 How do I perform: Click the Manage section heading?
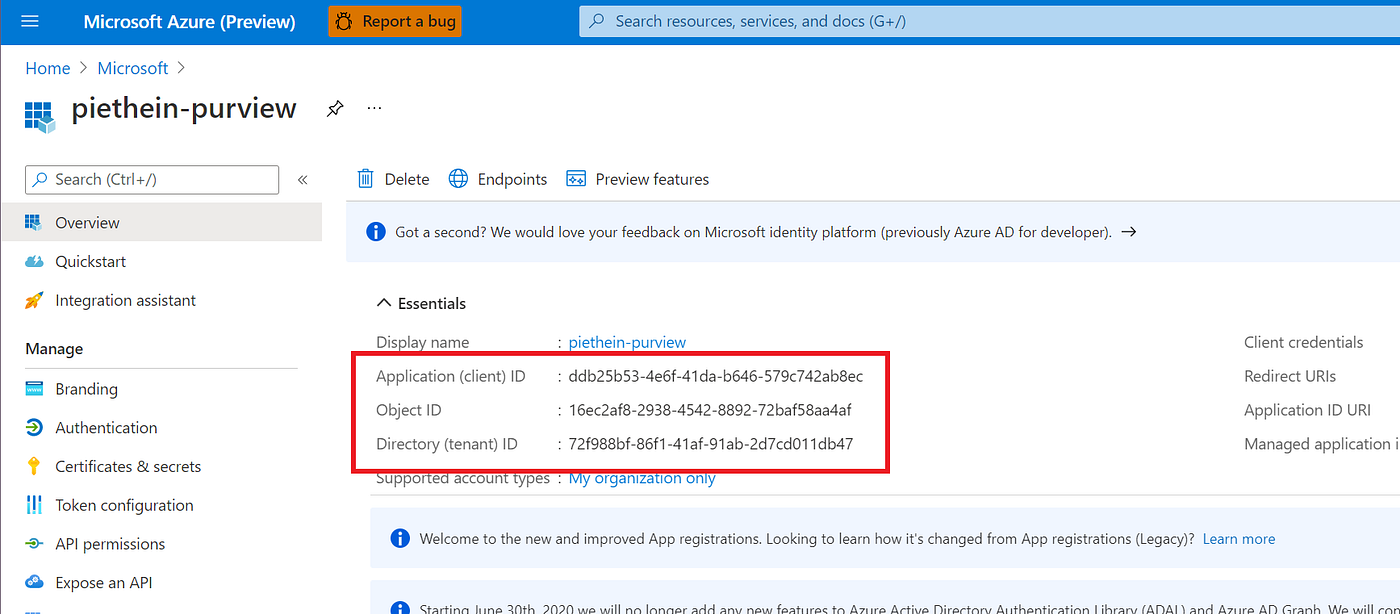click(x=54, y=349)
